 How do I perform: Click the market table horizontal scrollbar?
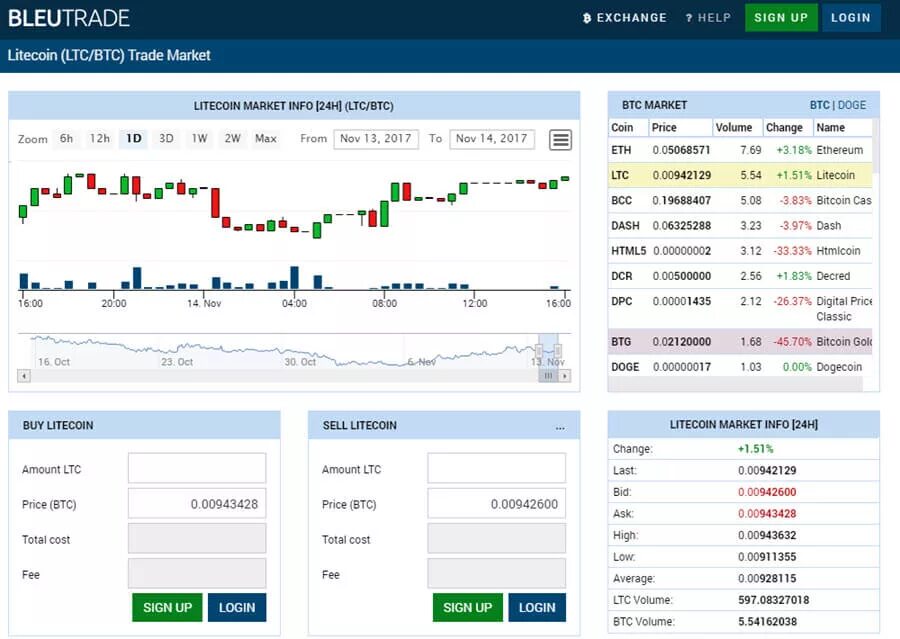tap(736, 385)
